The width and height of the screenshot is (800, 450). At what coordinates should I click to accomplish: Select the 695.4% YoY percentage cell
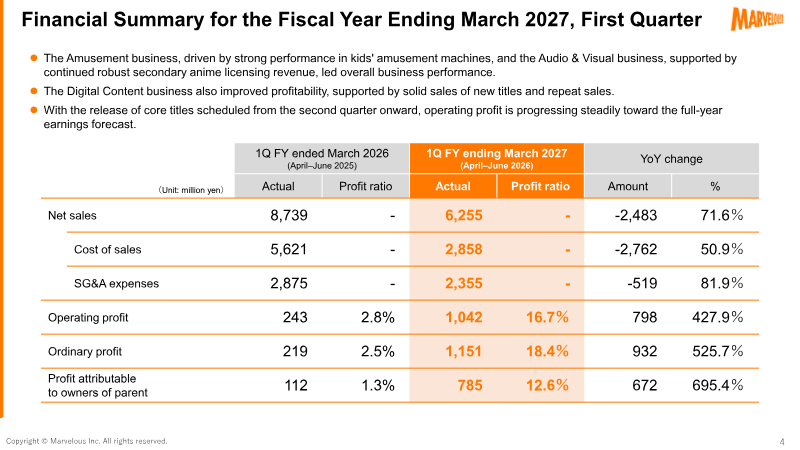click(x=717, y=385)
